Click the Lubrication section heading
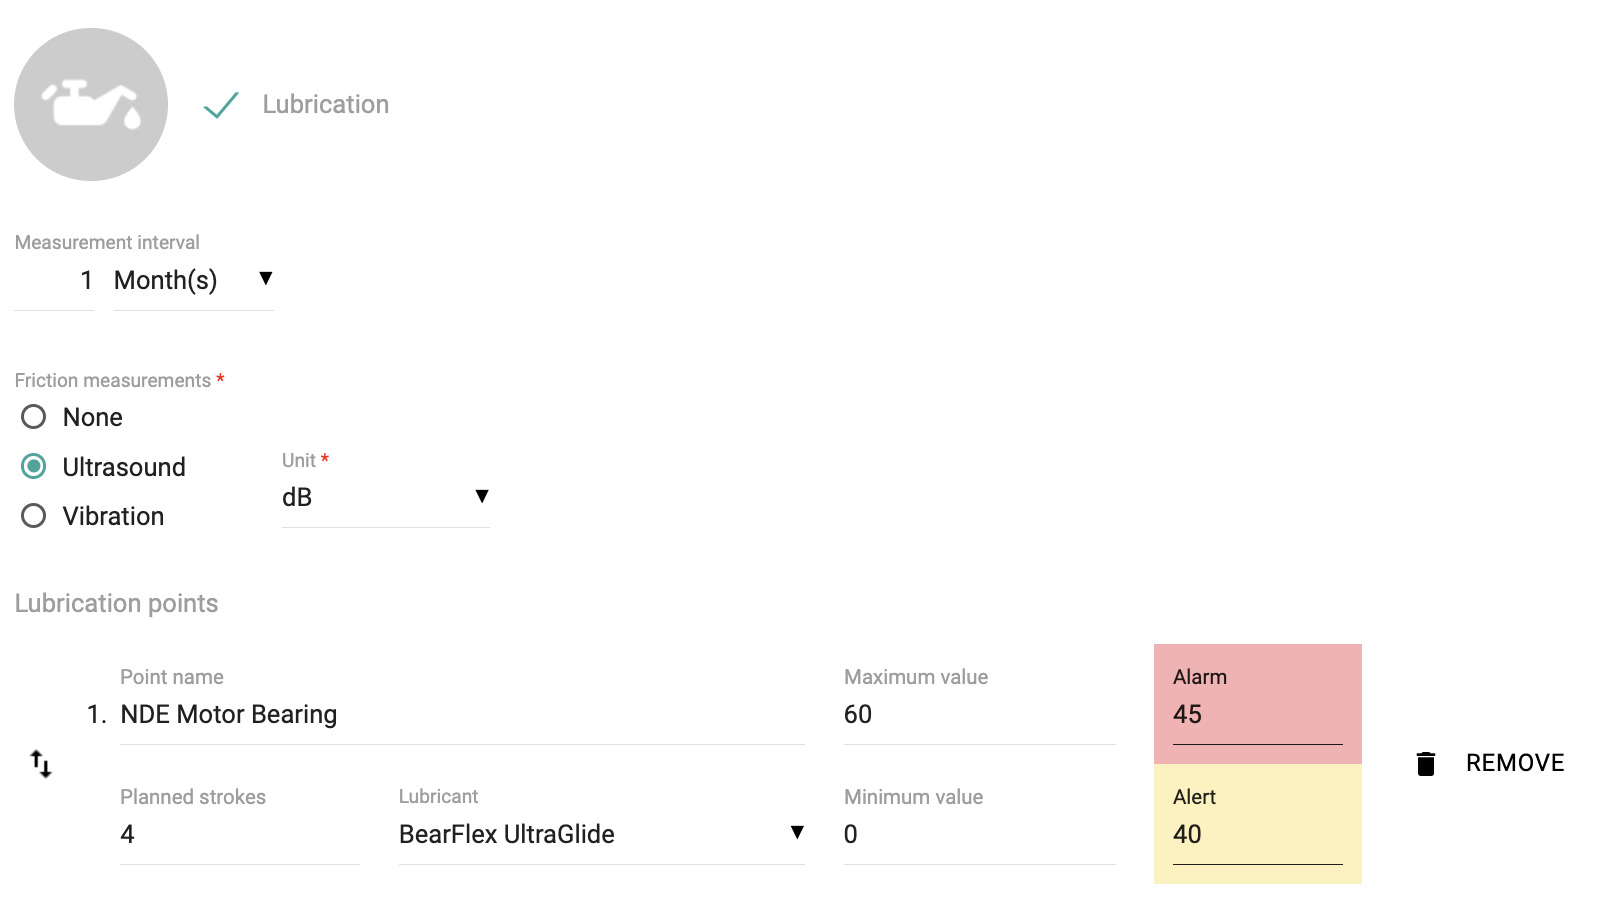The width and height of the screenshot is (1612, 912). [x=325, y=105]
